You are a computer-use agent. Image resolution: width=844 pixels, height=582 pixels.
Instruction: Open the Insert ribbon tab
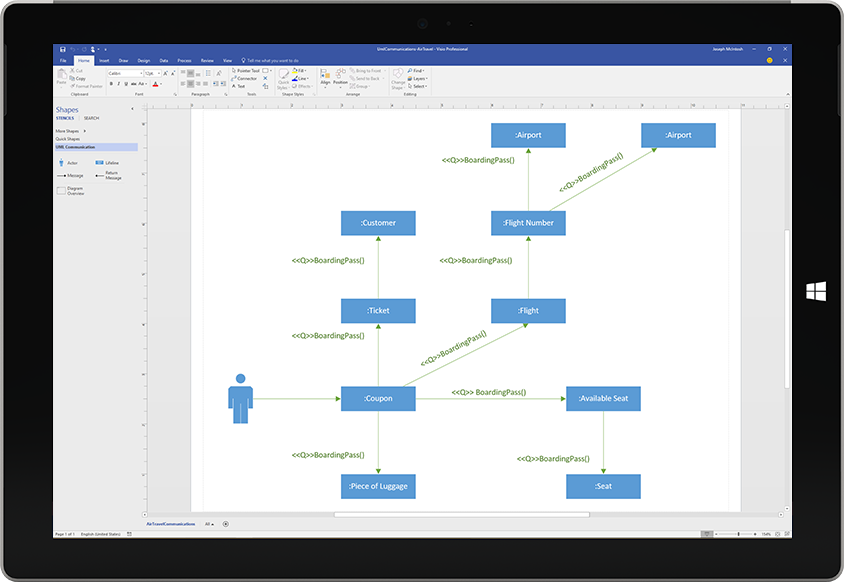(x=104, y=60)
